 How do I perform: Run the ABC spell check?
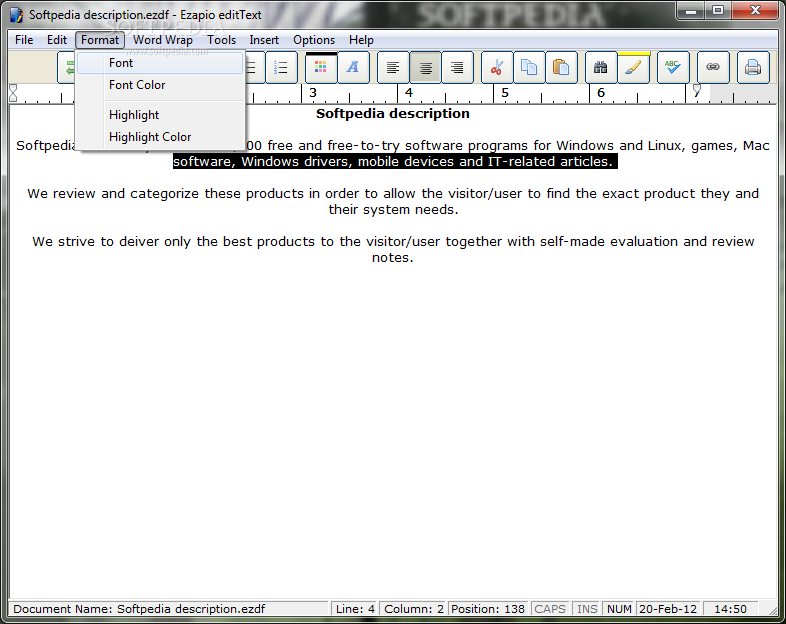coord(673,68)
